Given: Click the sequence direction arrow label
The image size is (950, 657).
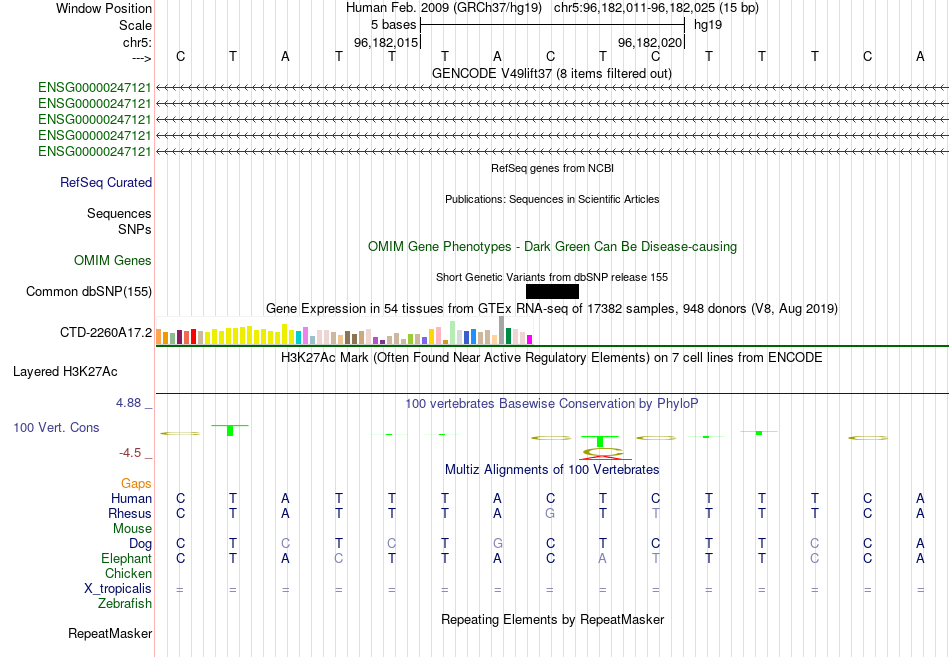Looking at the screenshot, I should [x=142, y=58].
